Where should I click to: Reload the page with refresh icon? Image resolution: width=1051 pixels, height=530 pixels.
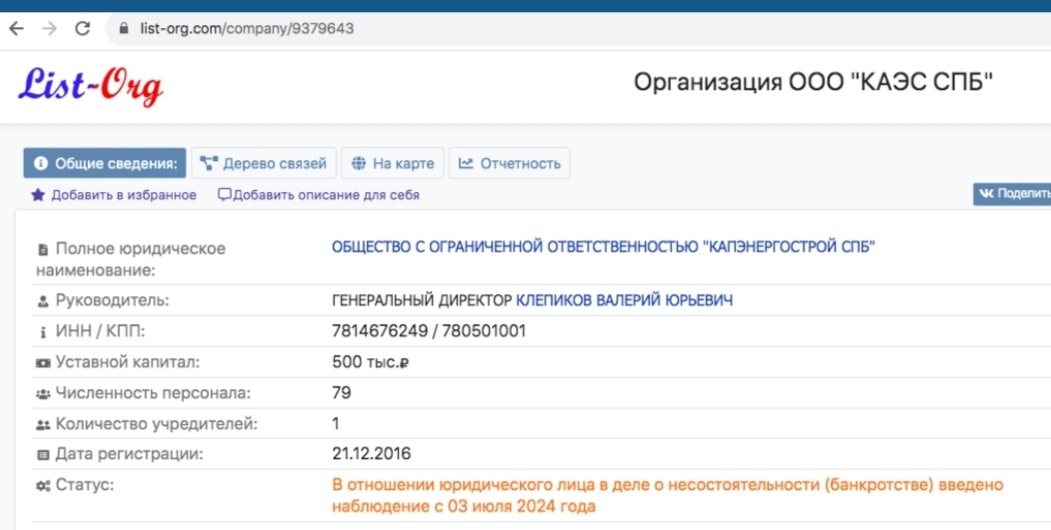[x=83, y=28]
